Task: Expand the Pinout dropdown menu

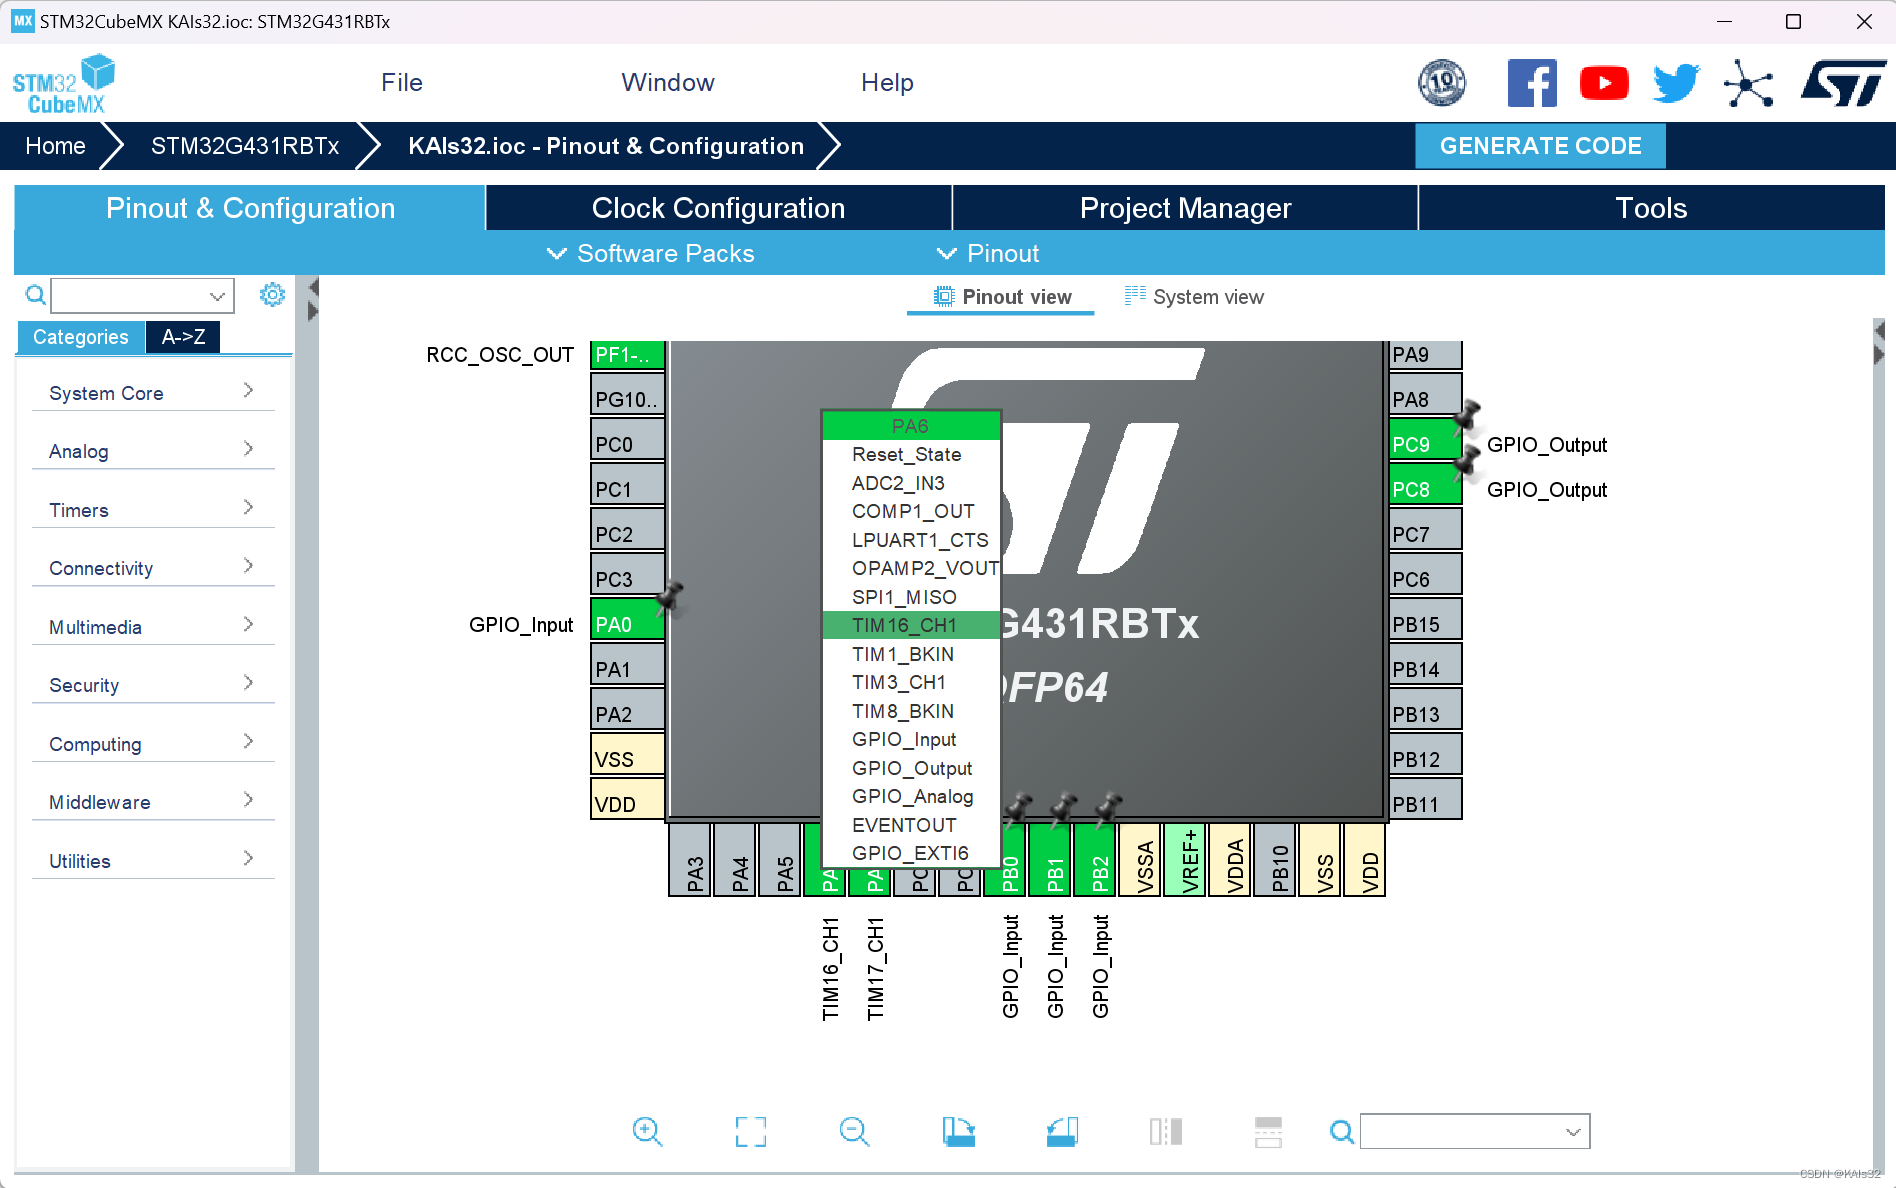Action: pyautogui.click(x=987, y=254)
